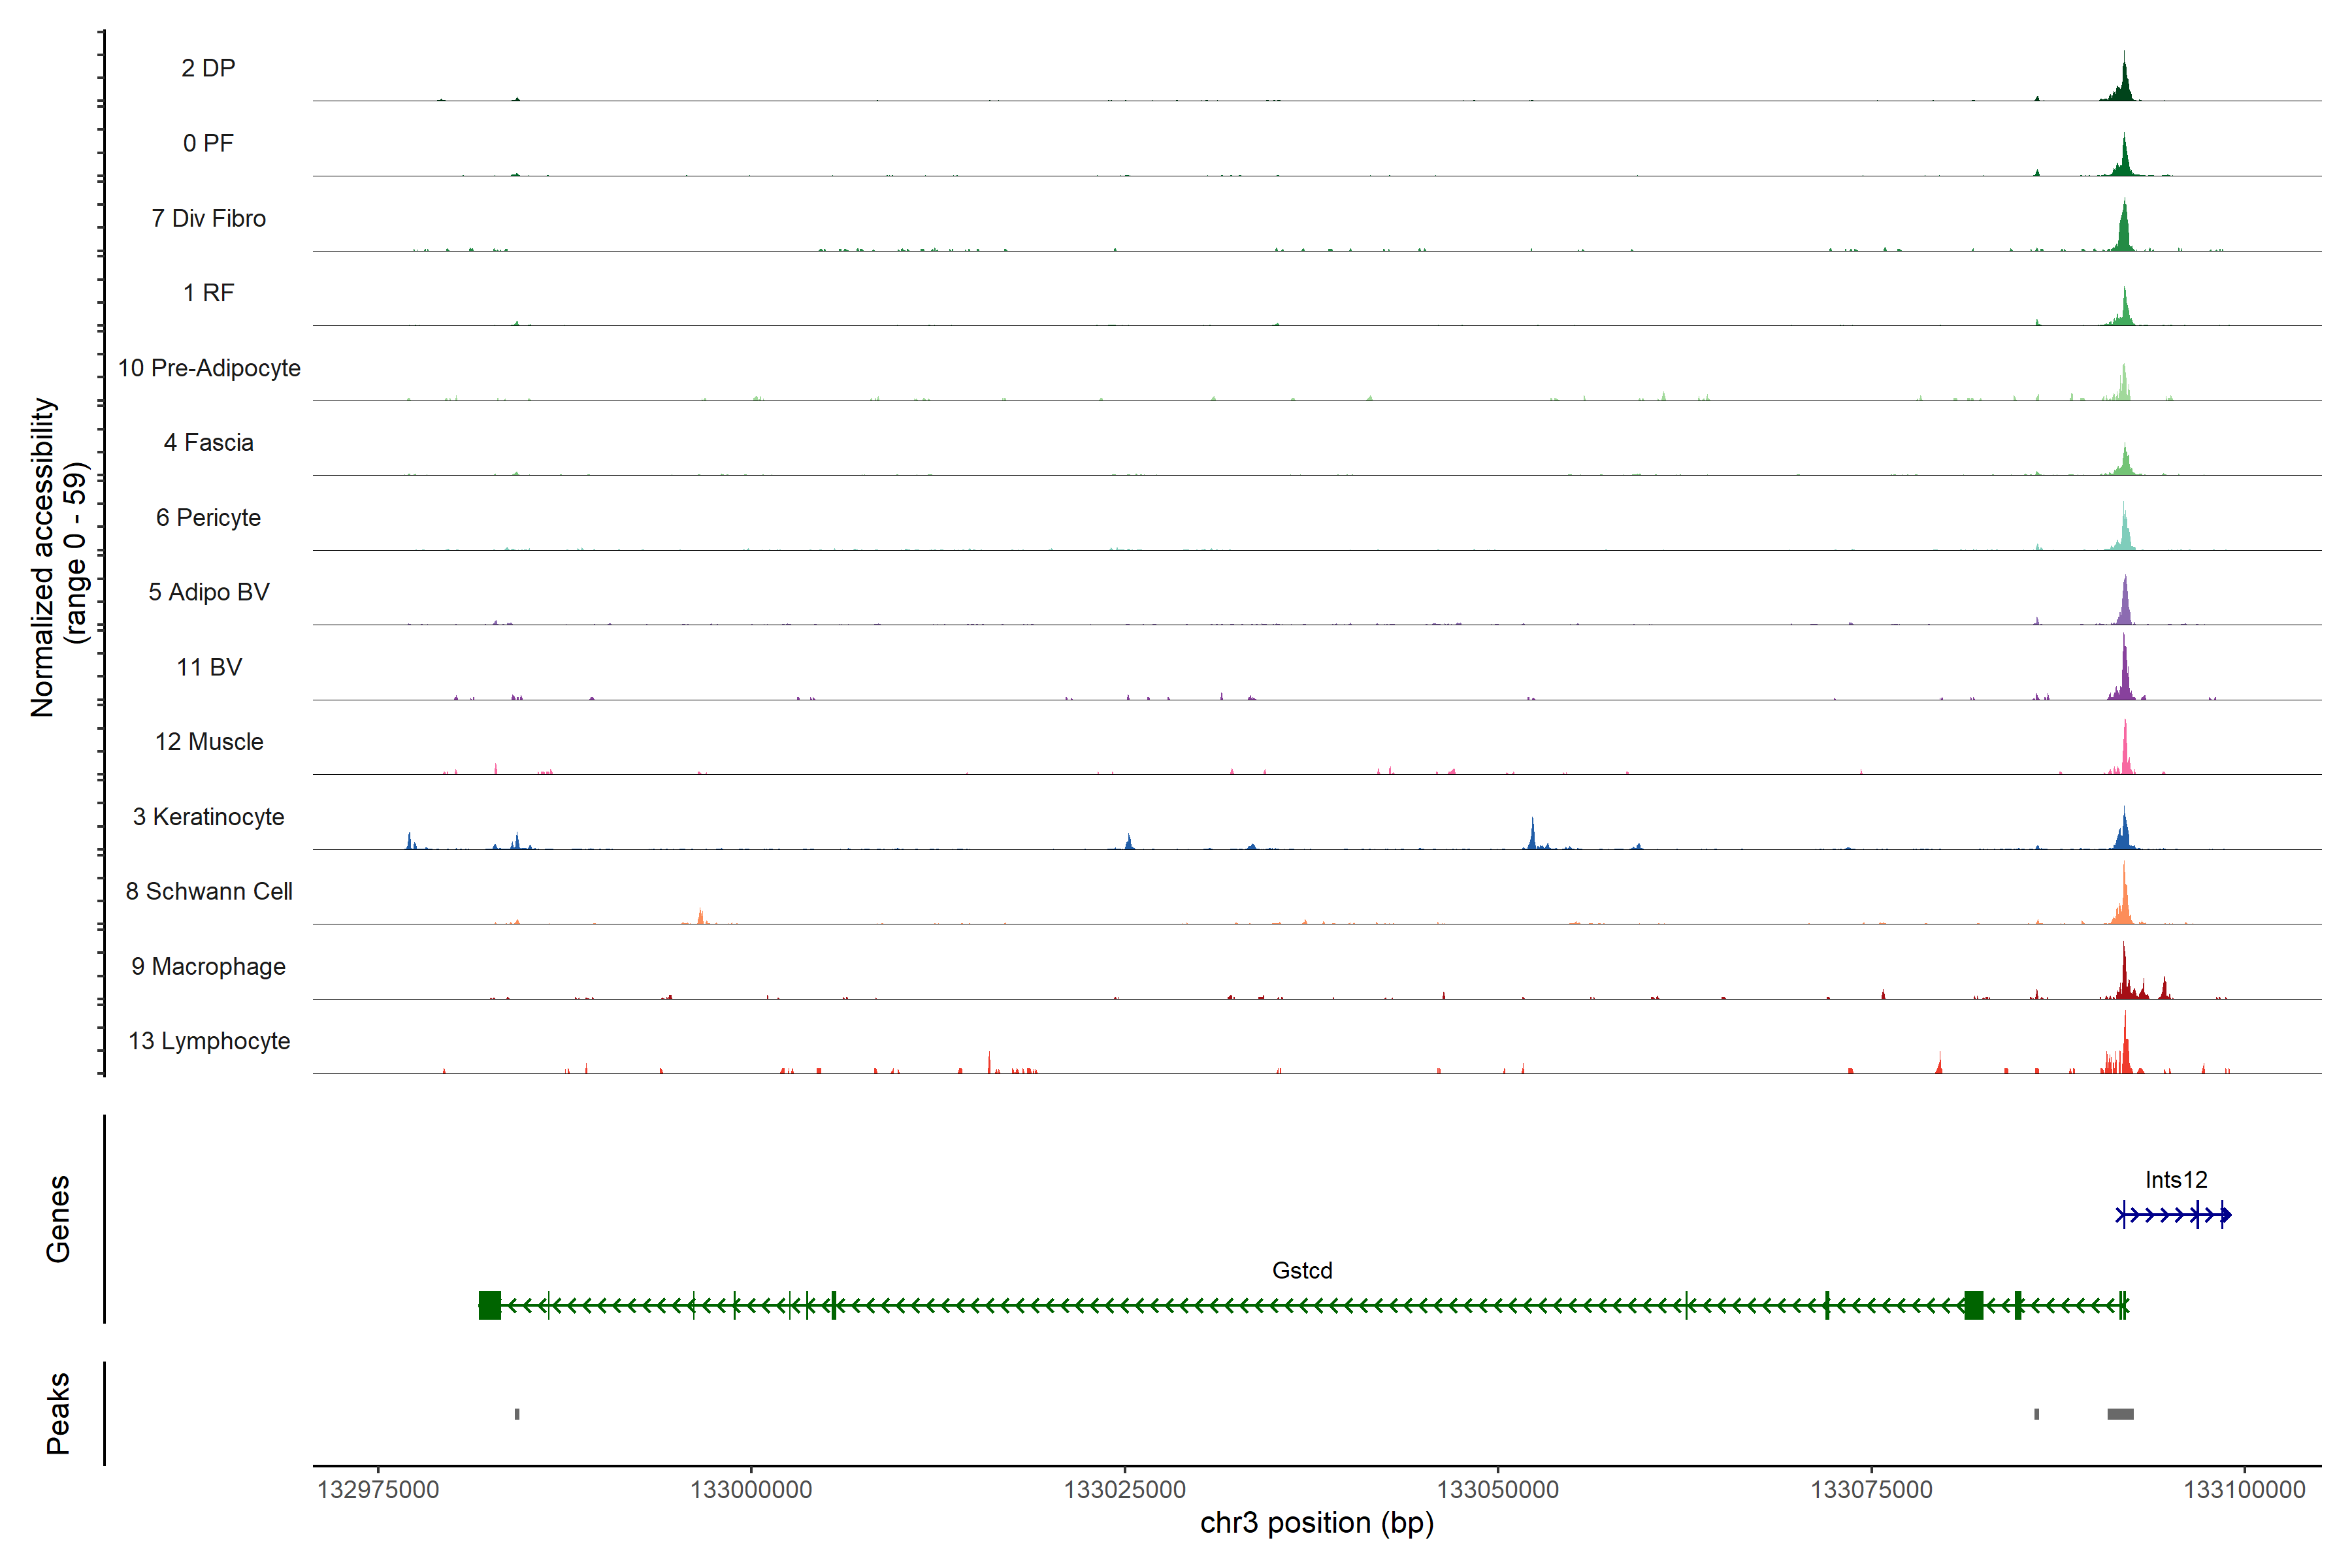Click the 8 Schwann Cell track label
2352x1568 pixels.
pyautogui.click(x=208, y=891)
